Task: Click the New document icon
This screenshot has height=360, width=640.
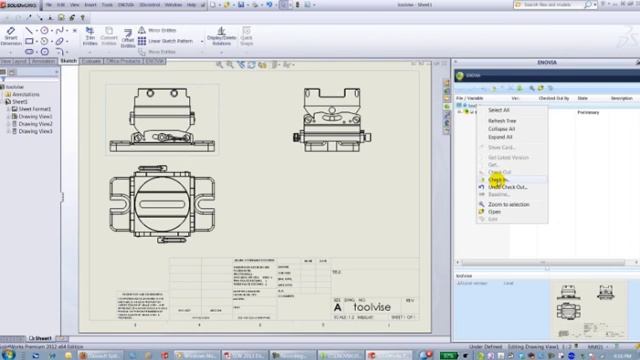Action: (x=213, y=5)
